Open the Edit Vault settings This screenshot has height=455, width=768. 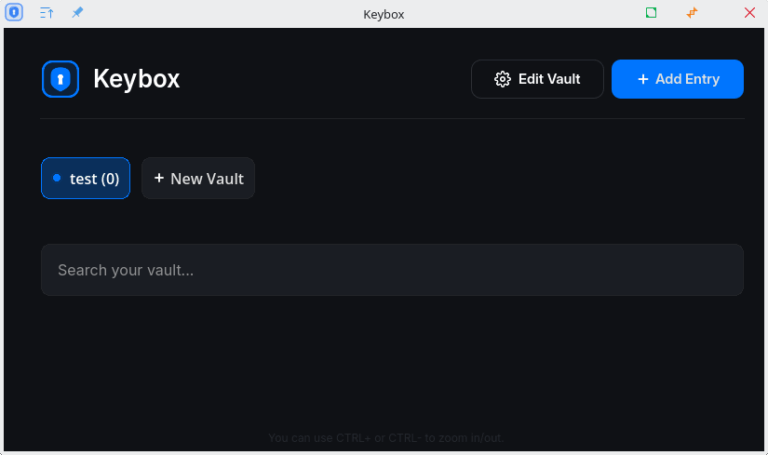pos(537,79)
